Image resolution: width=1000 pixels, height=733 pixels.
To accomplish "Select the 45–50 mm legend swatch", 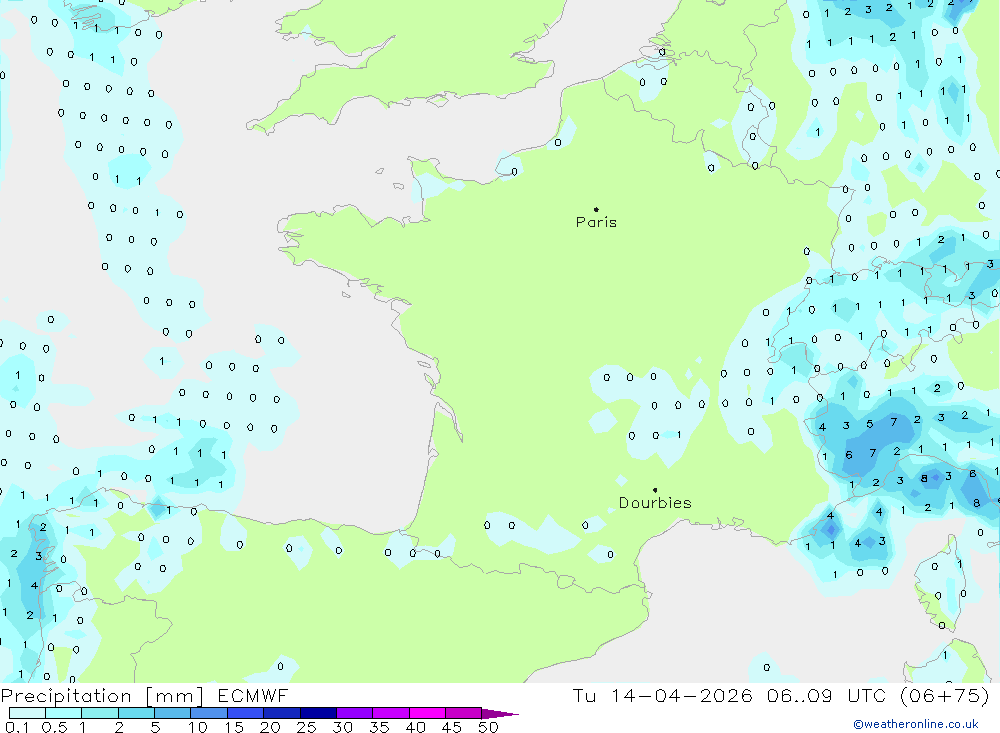I will tap(464, 713).
